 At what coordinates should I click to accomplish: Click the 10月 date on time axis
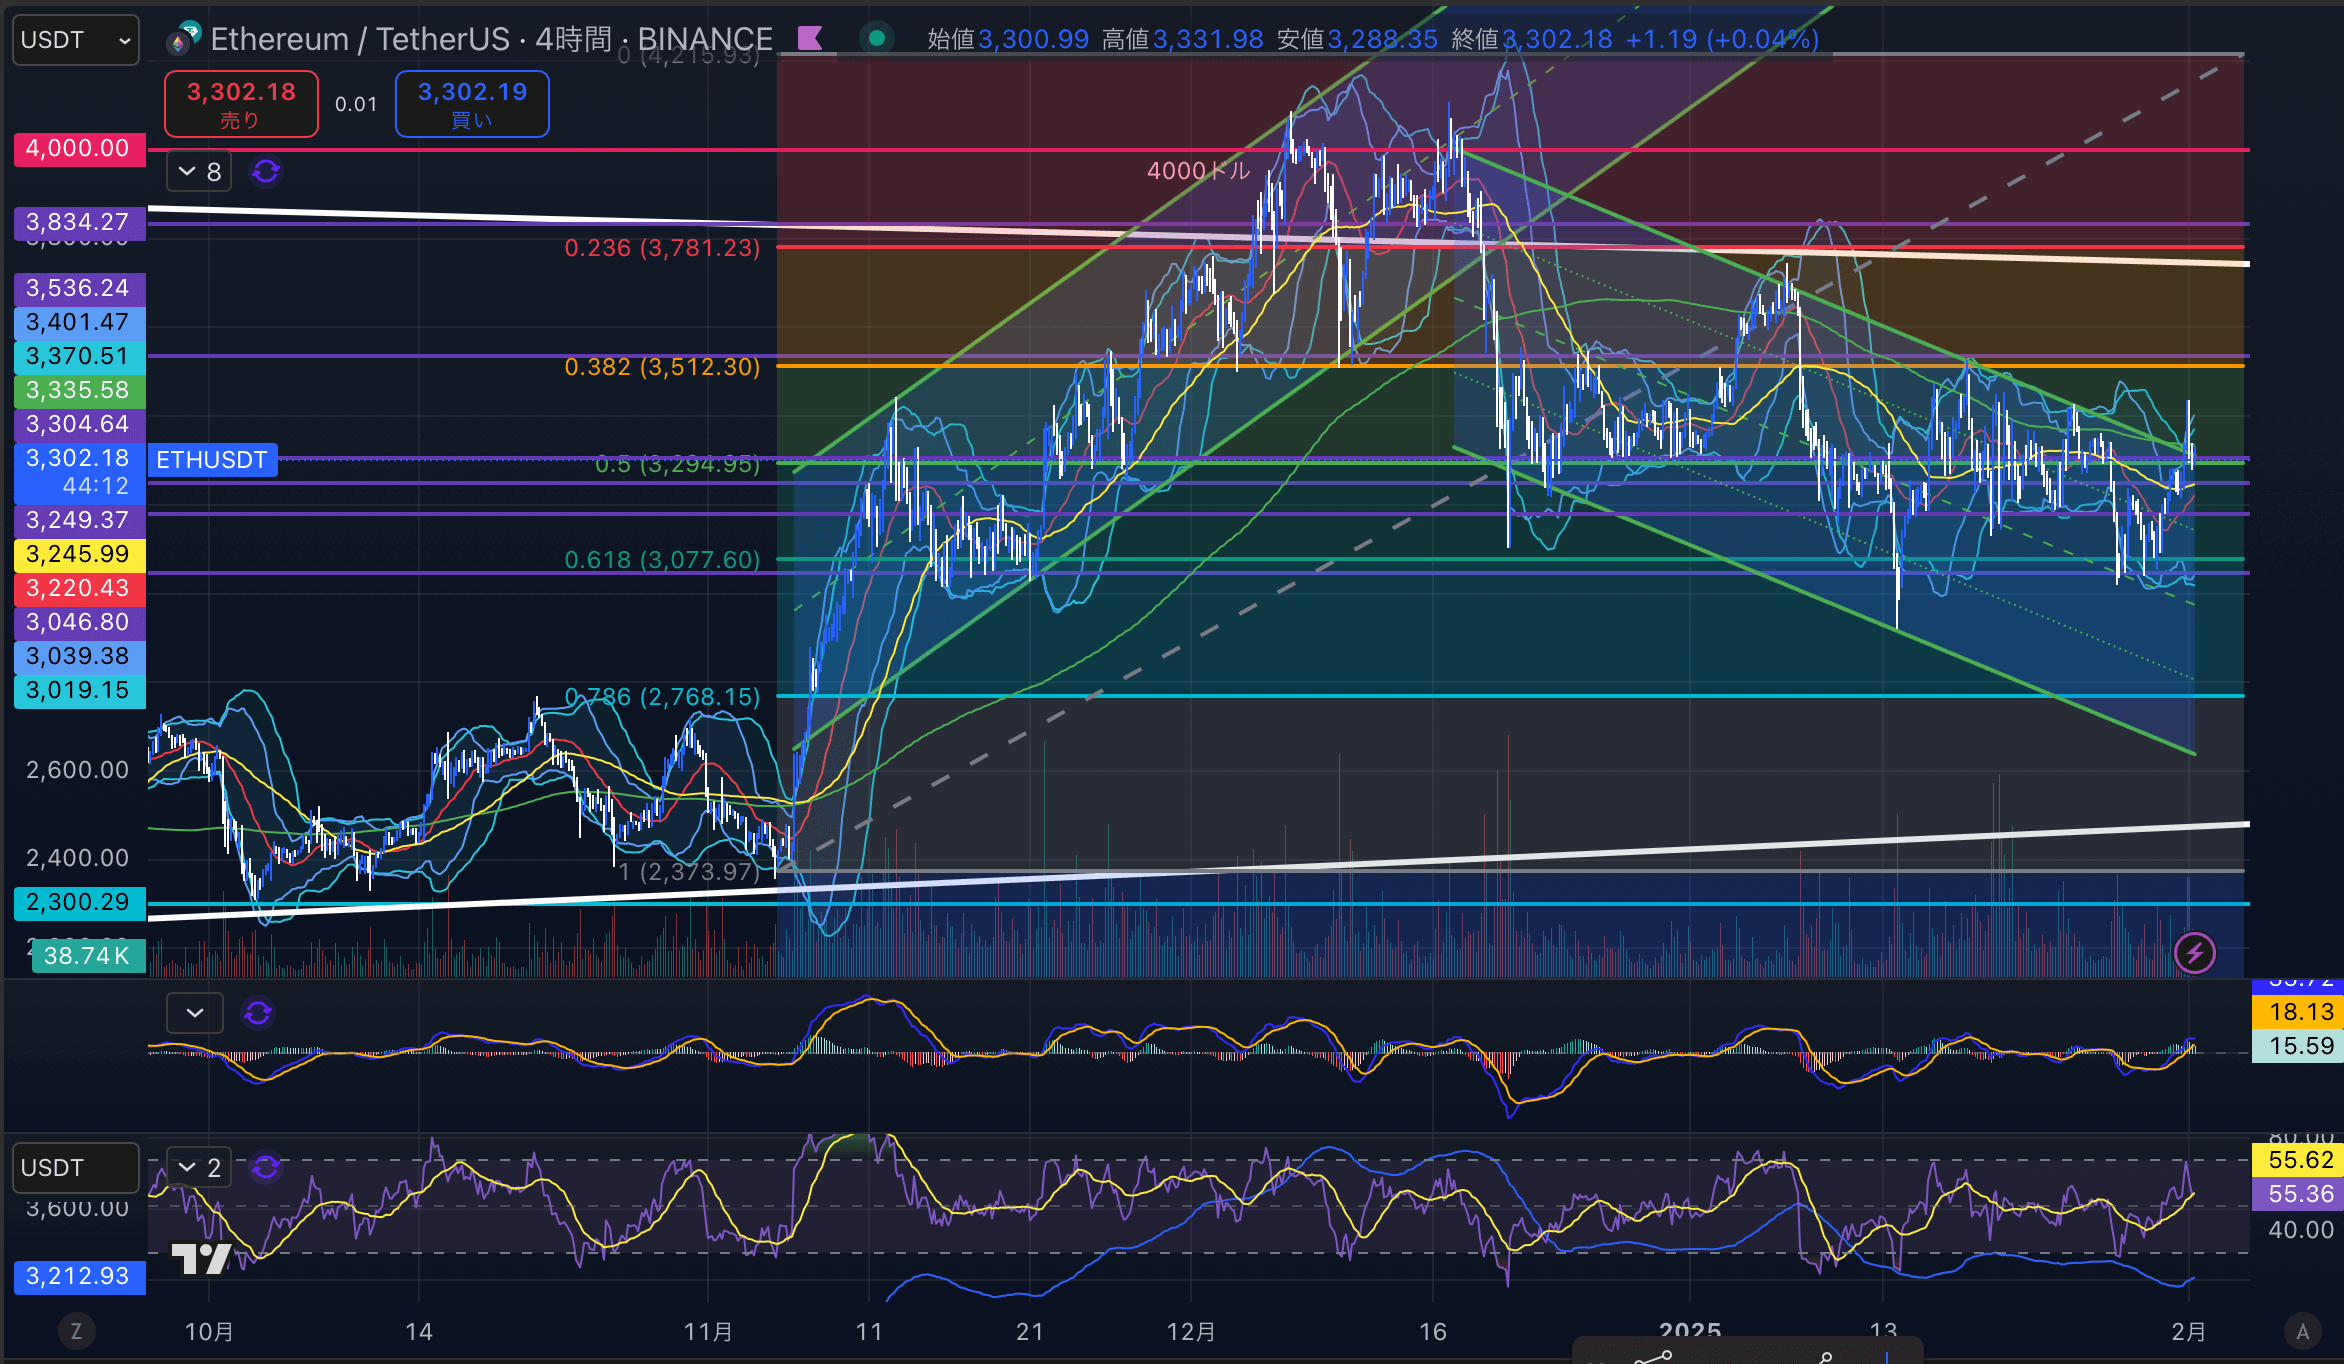pyautogui.click(x=209, y=1332)
